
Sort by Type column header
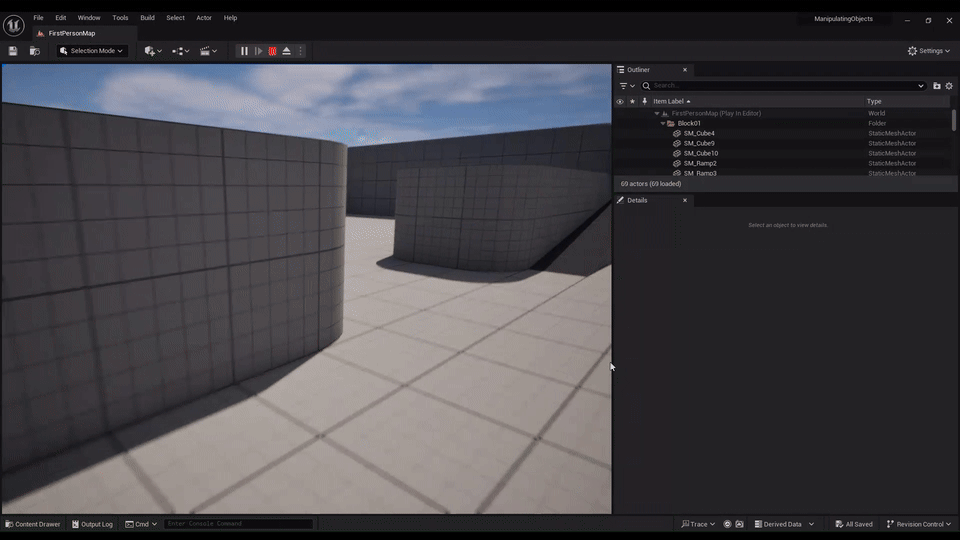(874, 102)
